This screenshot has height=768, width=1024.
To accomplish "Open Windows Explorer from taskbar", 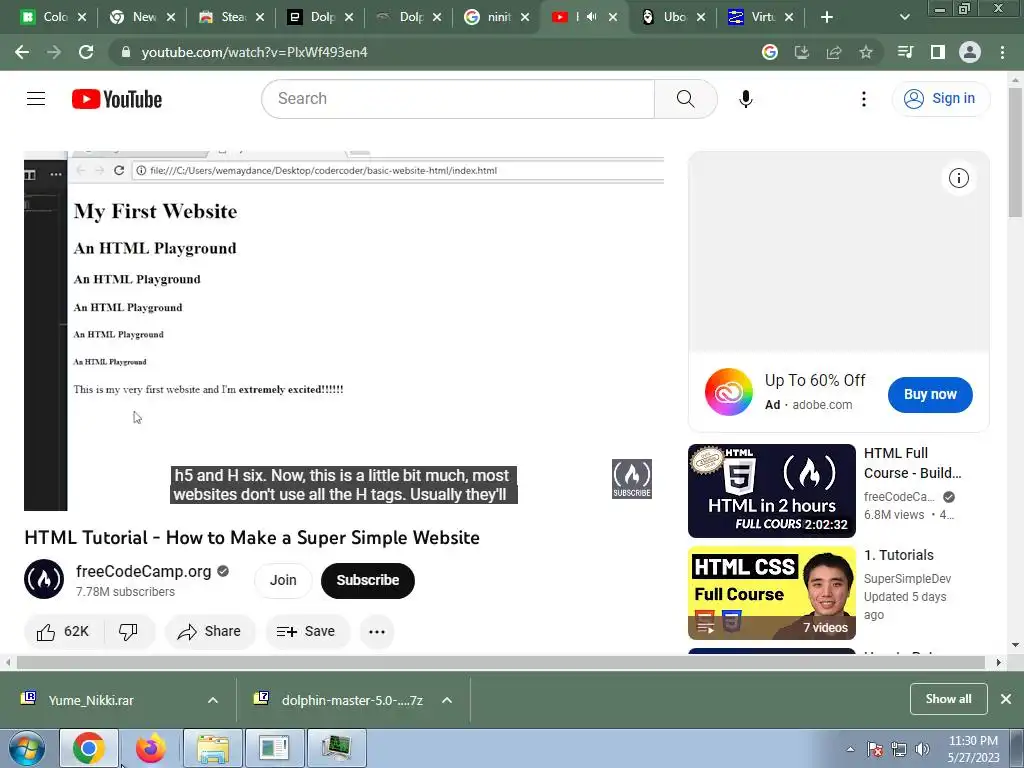I will (x=212, y=748).
